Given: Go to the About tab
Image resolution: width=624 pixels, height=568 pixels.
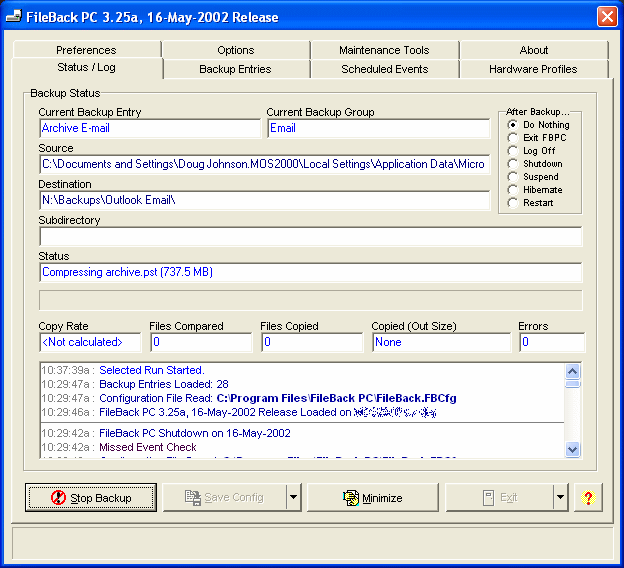Looking at the screenshot, I should (x=534, y=50).
